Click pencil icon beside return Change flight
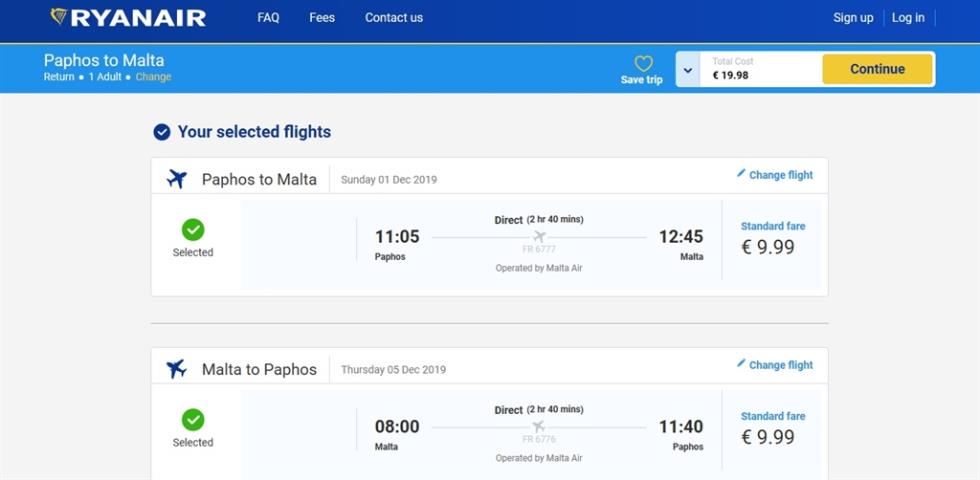This screenshot has width=980, height=480. (741, 363)
